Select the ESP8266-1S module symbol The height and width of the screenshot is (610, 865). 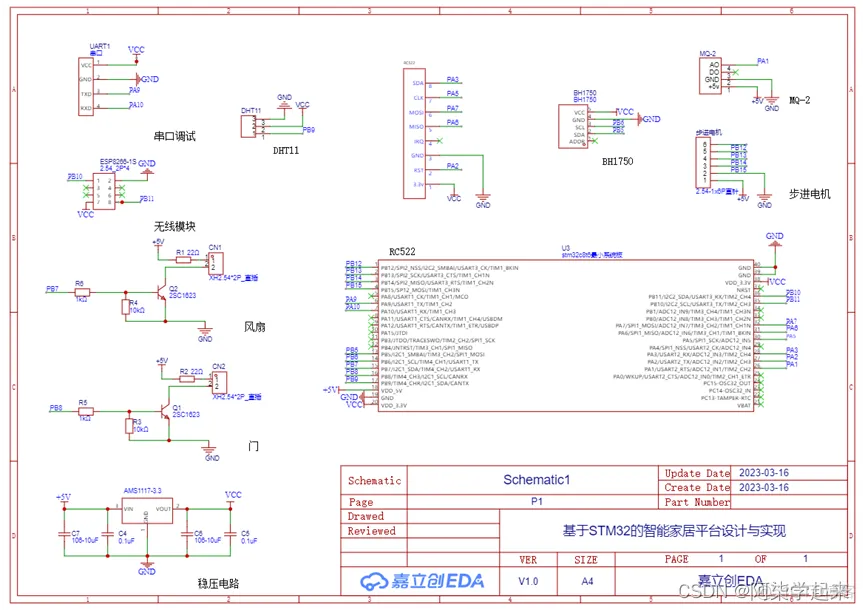[104, 191]
